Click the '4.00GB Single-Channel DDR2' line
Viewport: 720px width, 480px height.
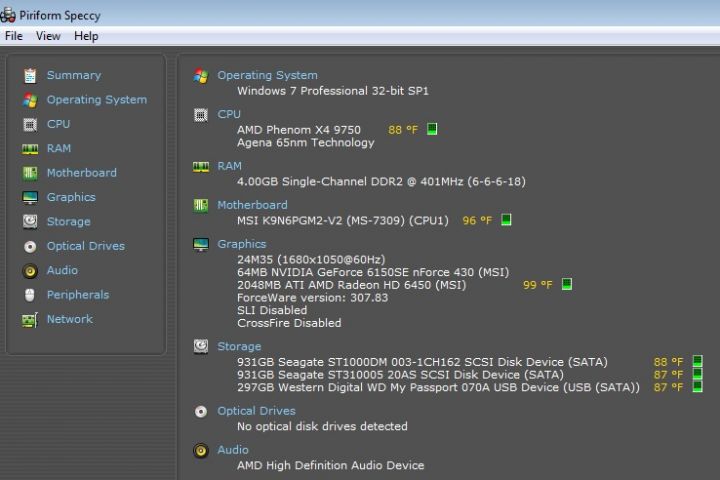tap(382, 181)
